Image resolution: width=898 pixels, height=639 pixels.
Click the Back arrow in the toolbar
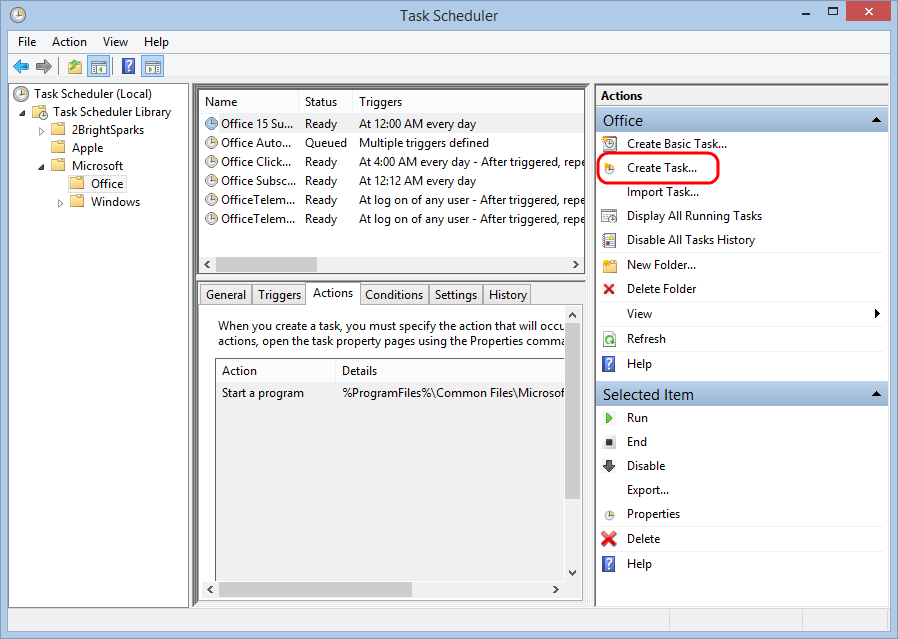point(21,67)
